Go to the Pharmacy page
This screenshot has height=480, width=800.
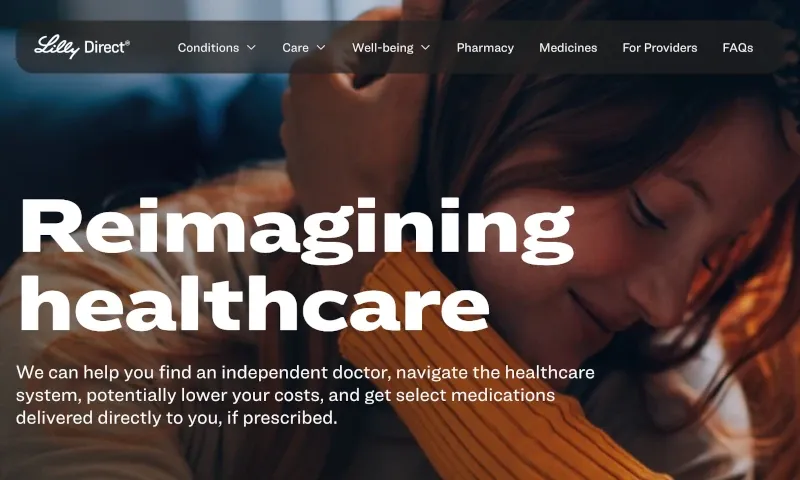485,47
